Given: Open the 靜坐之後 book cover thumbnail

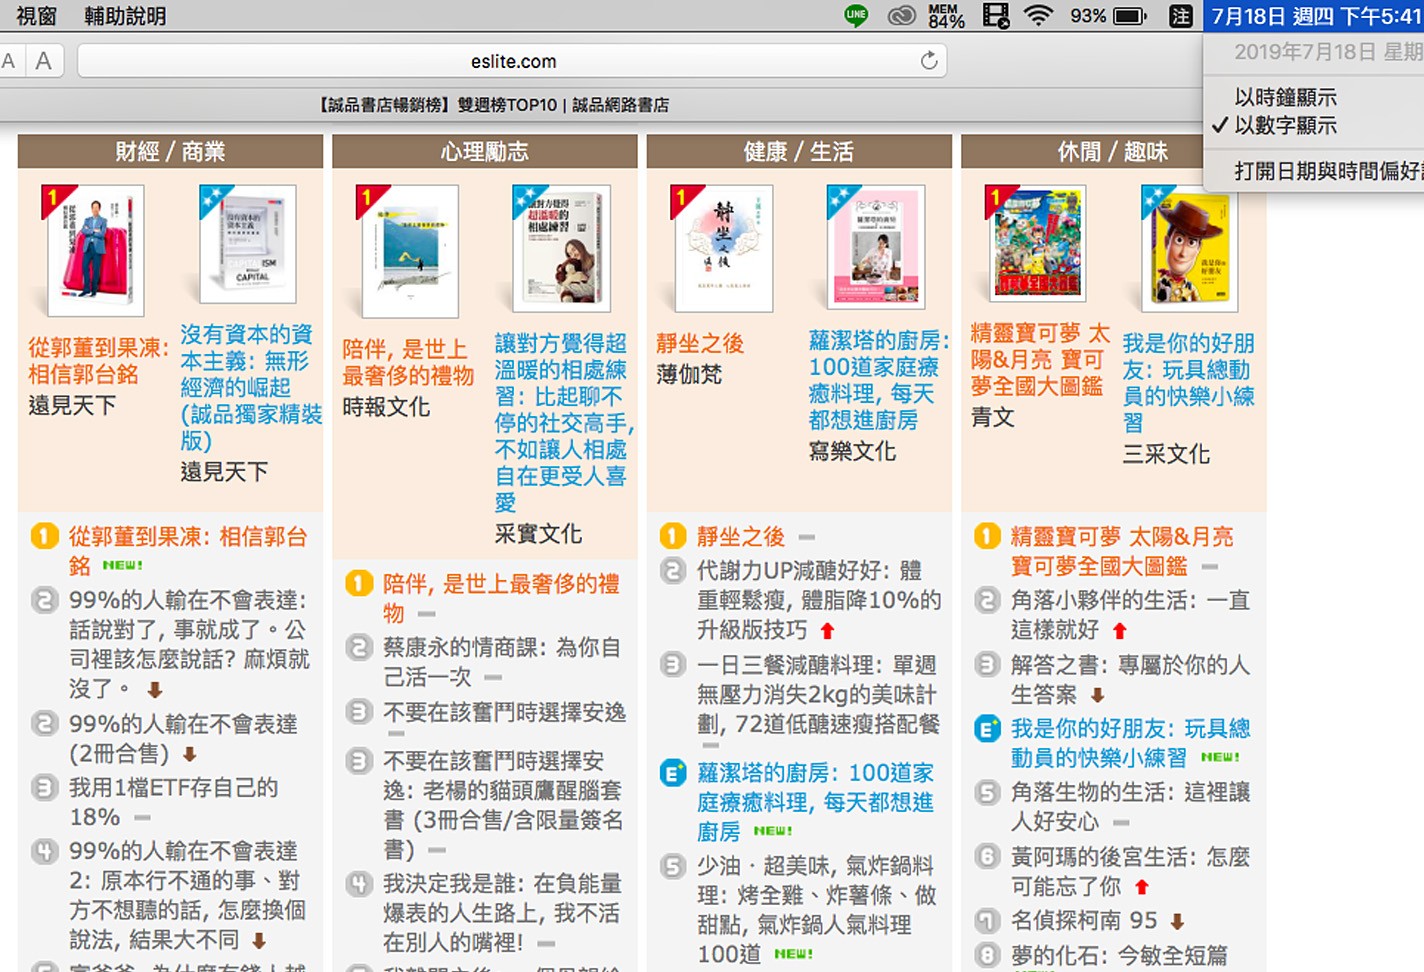Looking at the screenshot, I should (724, 249).
